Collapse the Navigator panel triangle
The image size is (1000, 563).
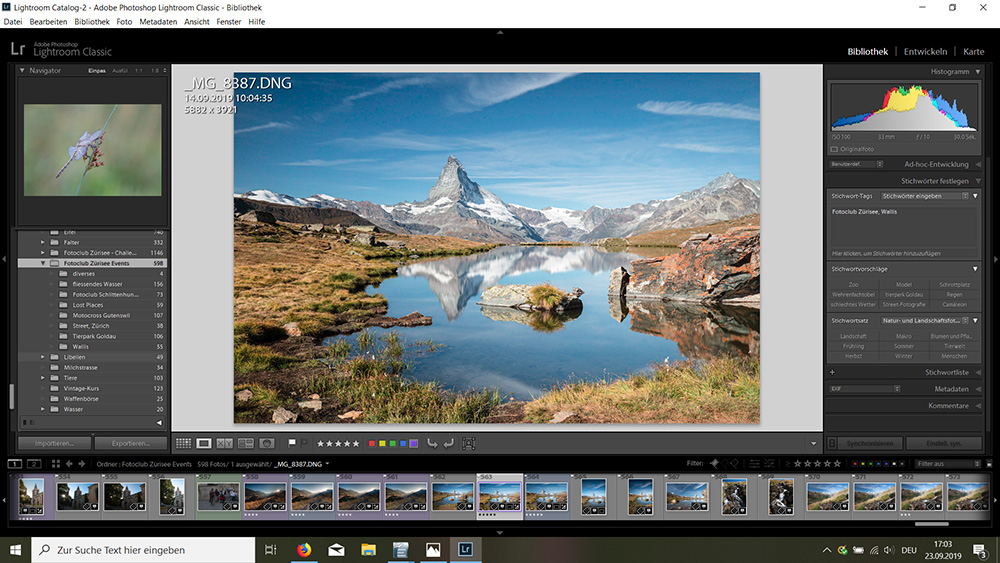(22, 70)
